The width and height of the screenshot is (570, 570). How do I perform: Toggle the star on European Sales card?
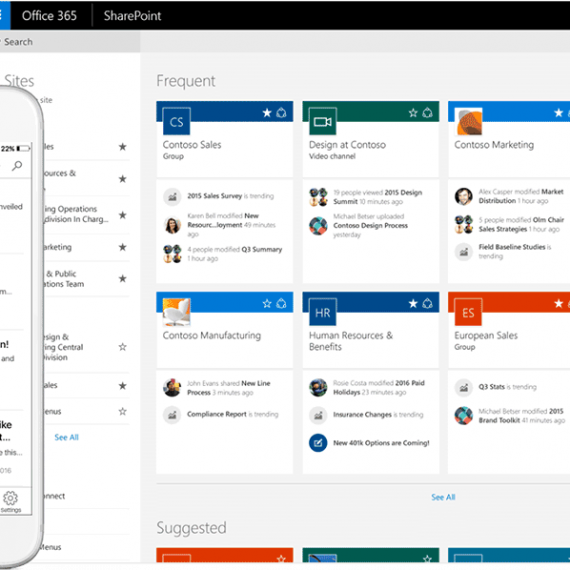(559, 303)
